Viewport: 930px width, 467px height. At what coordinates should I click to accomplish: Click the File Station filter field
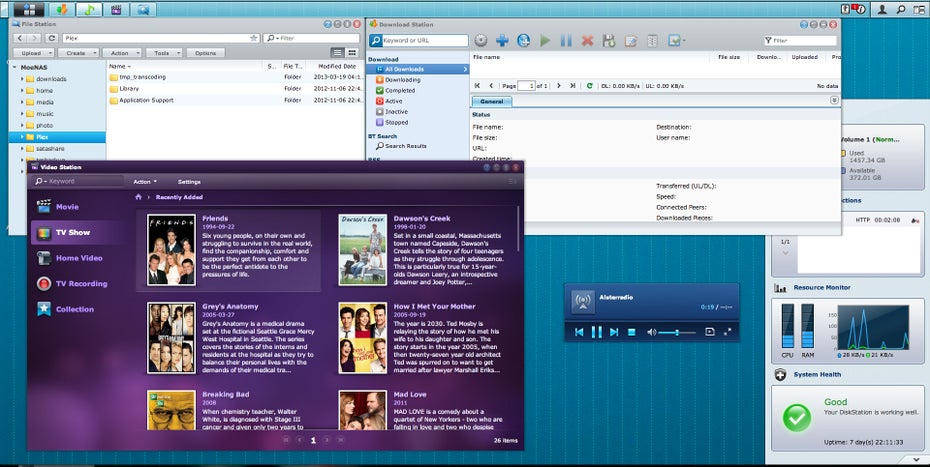(x=311, y=38)
